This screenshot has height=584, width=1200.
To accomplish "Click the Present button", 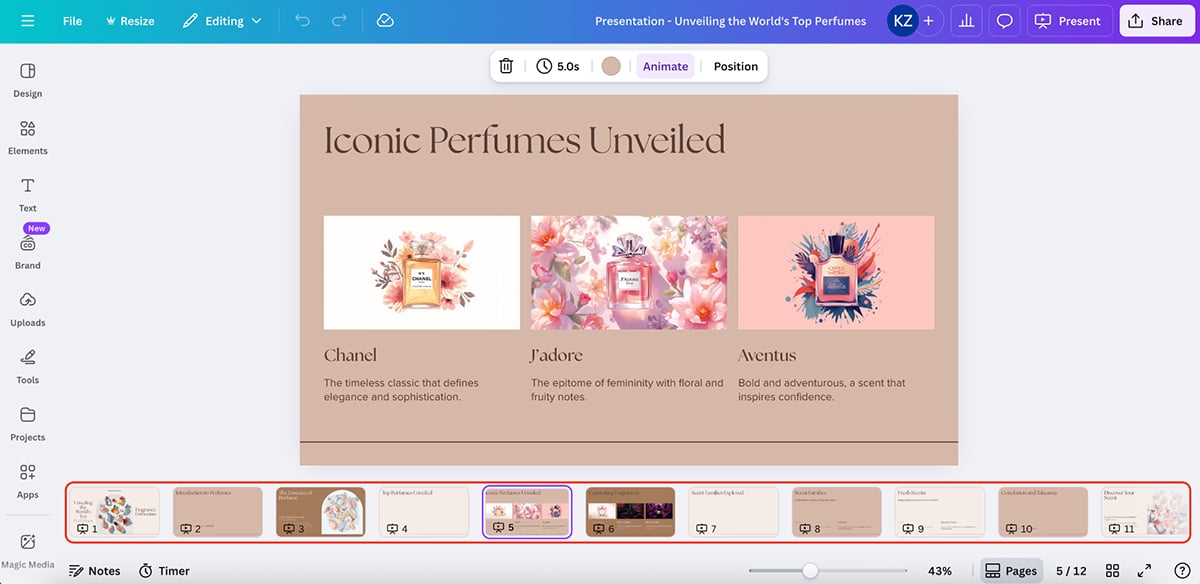I will click(1069, 20).
